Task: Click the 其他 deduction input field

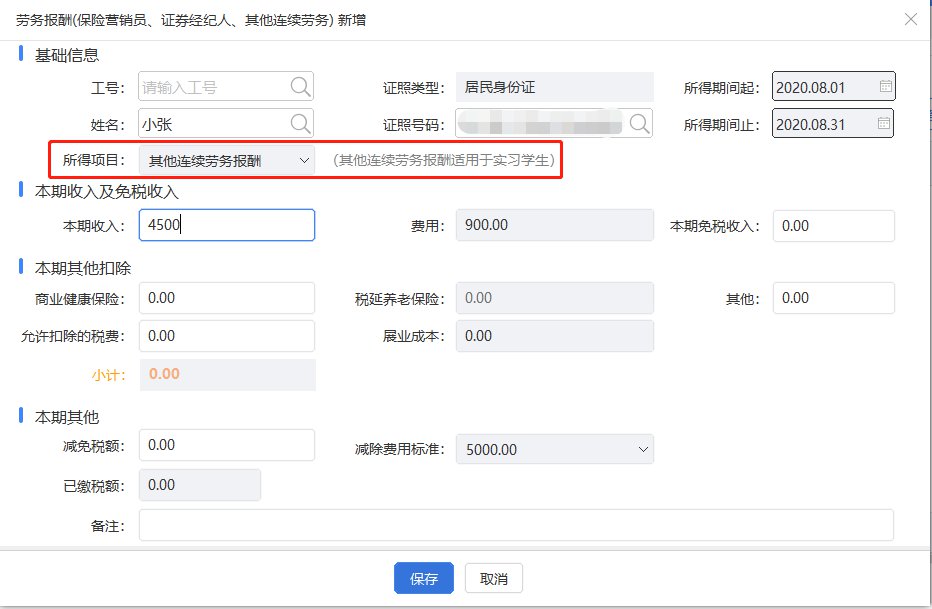Action: point(833,298)
